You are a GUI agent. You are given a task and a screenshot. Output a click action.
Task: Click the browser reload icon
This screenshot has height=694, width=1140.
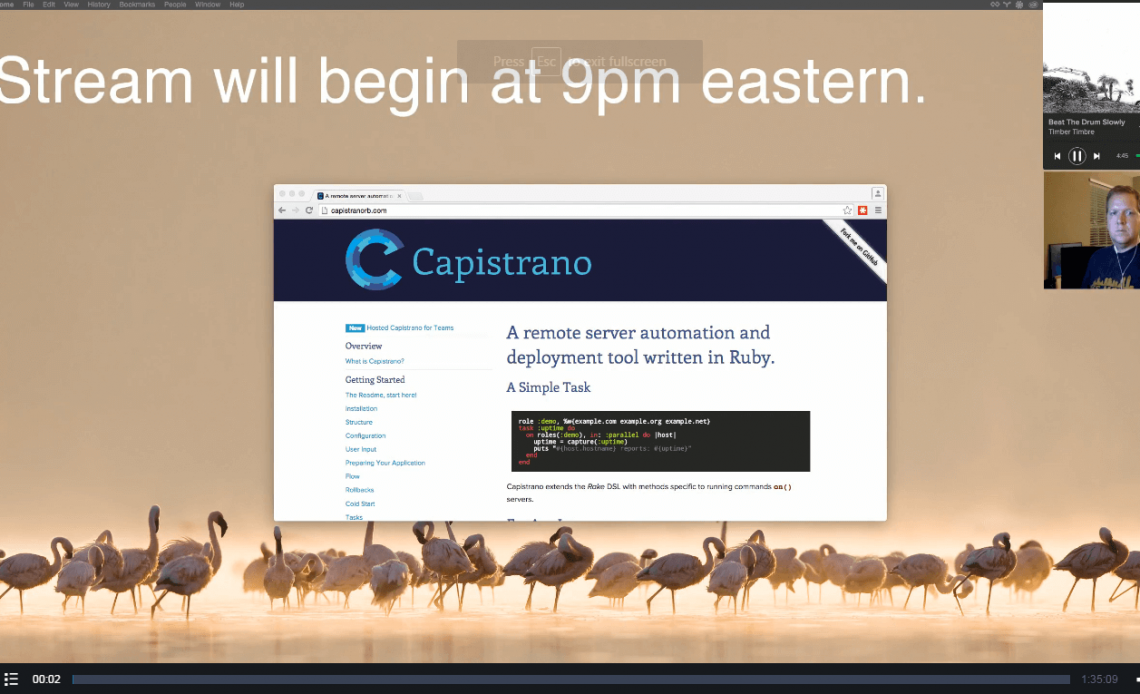[x=309, y=211]
